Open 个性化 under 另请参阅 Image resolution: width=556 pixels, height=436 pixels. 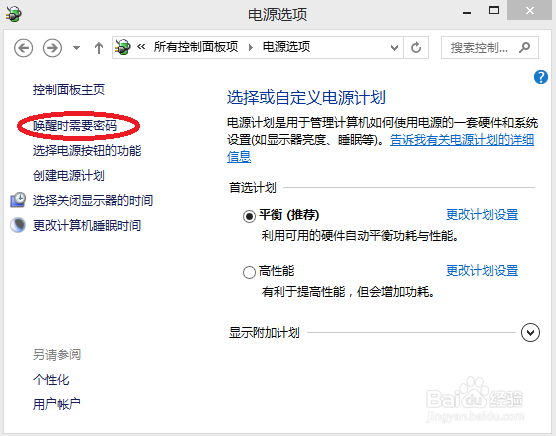[51, 379]
